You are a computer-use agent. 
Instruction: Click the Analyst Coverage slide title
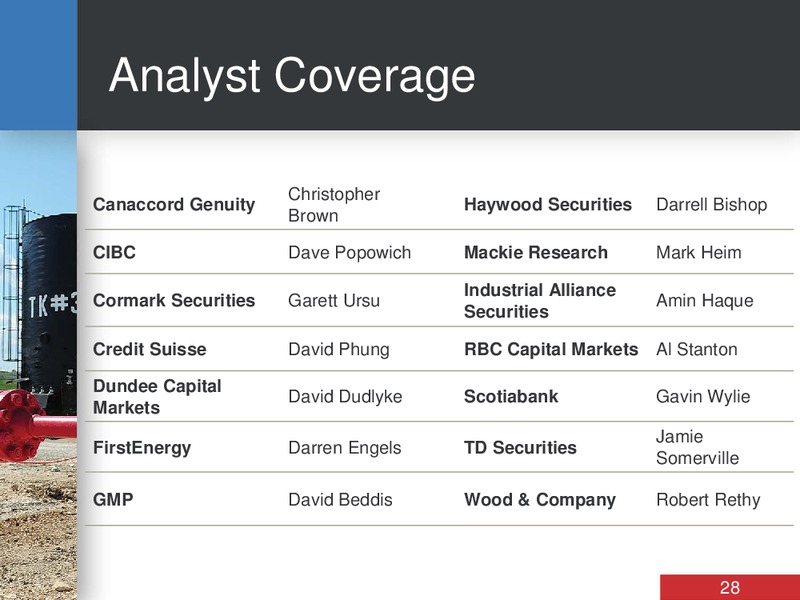[292, 77]
